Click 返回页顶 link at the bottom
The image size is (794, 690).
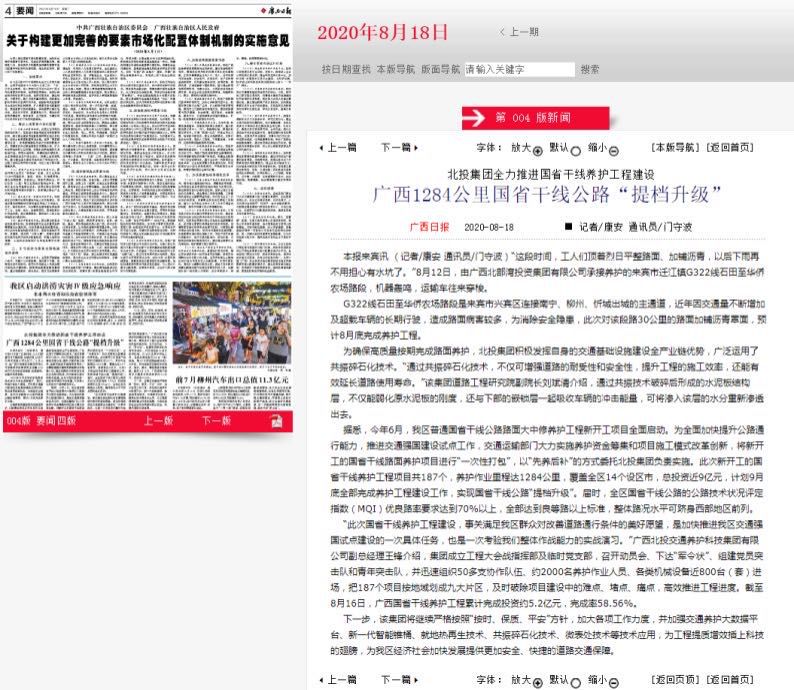coord(672,680)
